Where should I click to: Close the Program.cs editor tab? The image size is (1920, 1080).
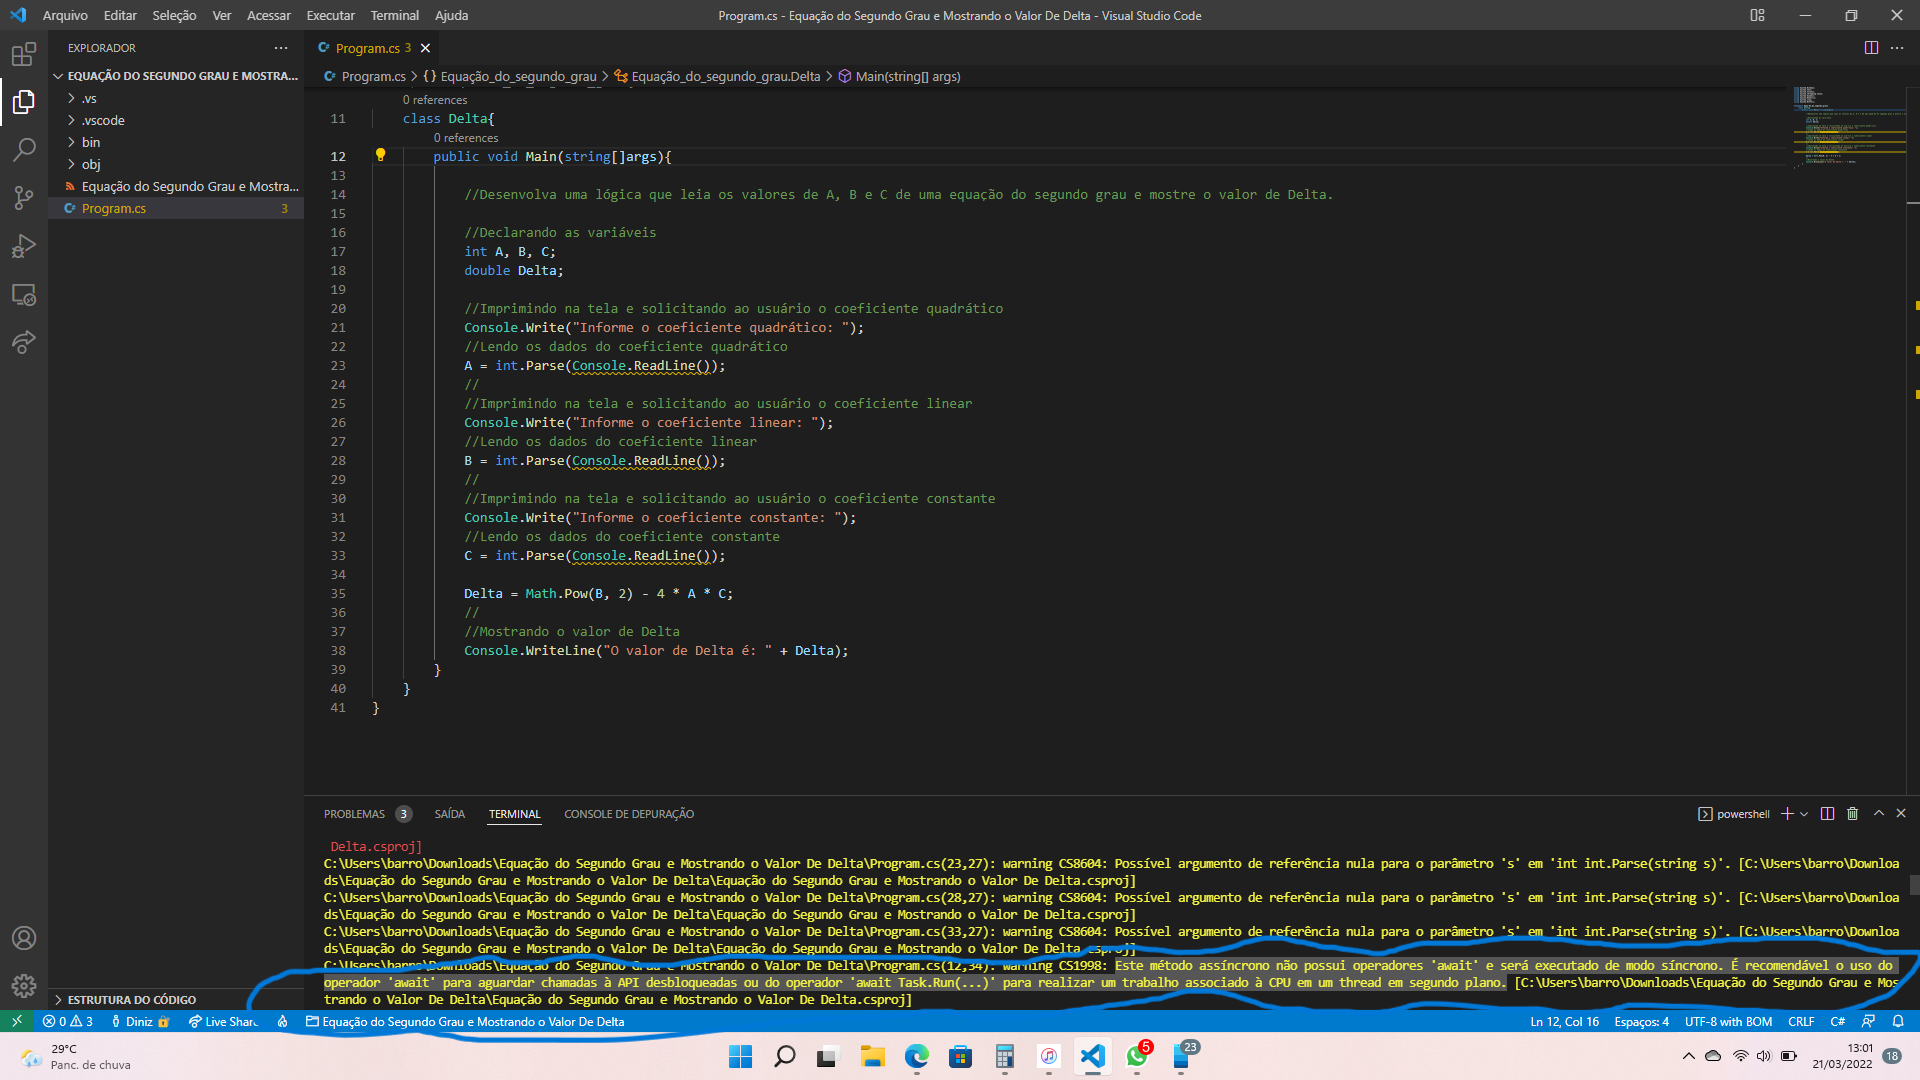click(425, 48)
